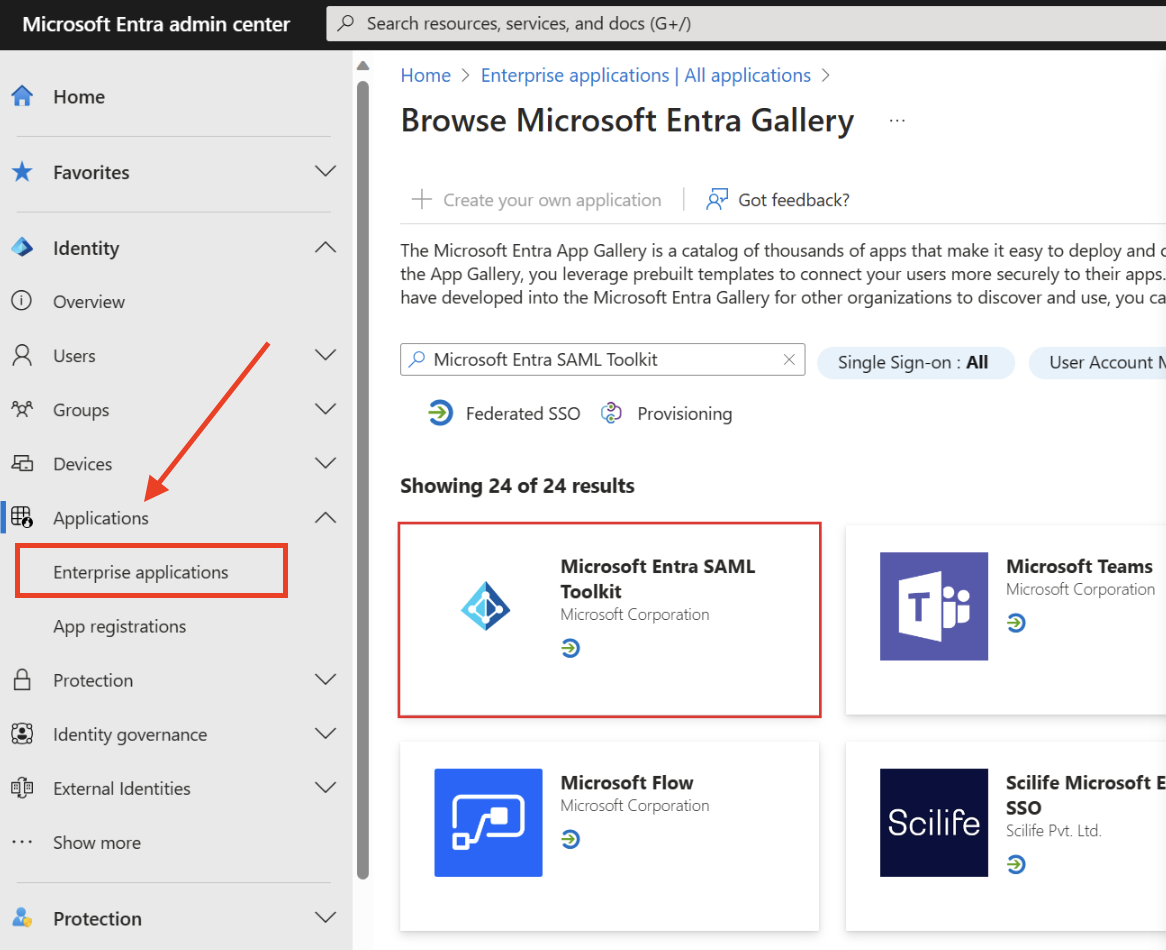
Task: Expand the Favorites section chevron
Action: pyautogui.click(x=325, y=172)
